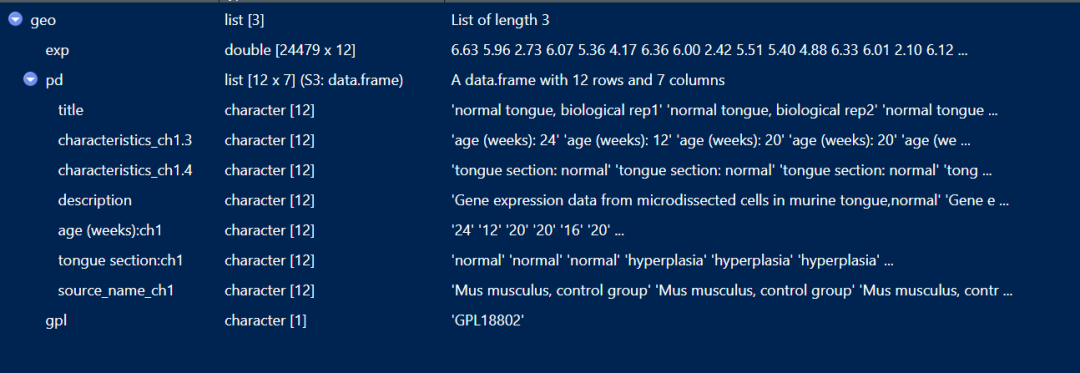The width and height of the screenshot is (1080, 373).
Task: Click the list [12 x 7] data.frame type
Action: point(313,81)
